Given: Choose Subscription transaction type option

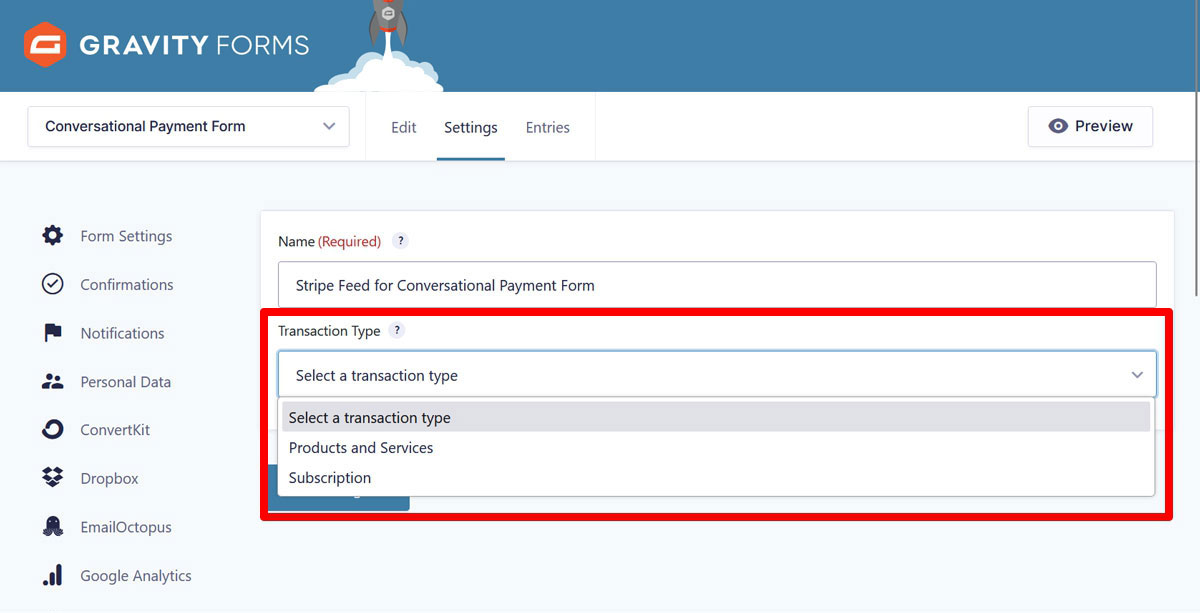Looking at the screenshot, I should click(x=716, y=478).
